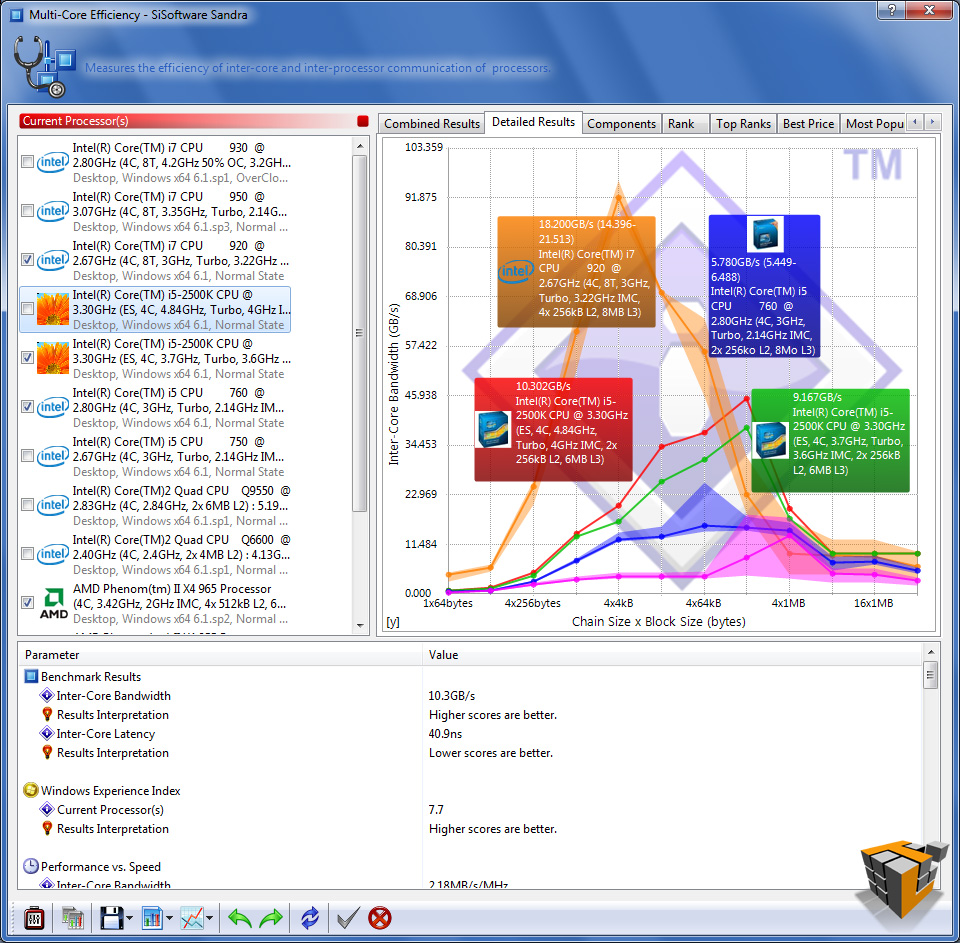Open the Components tab

[621, 124]
